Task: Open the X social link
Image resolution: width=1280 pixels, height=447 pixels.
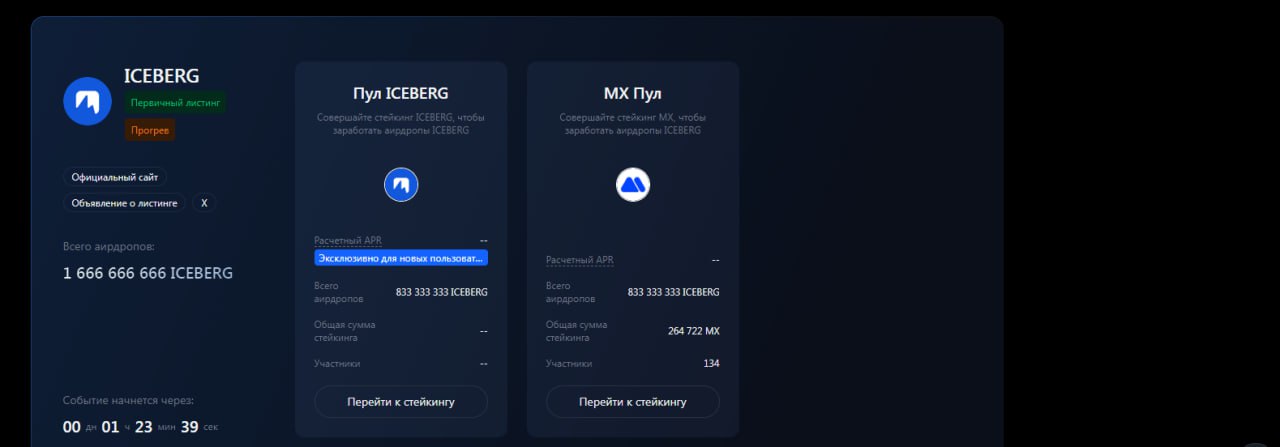Action: [204, 203]
